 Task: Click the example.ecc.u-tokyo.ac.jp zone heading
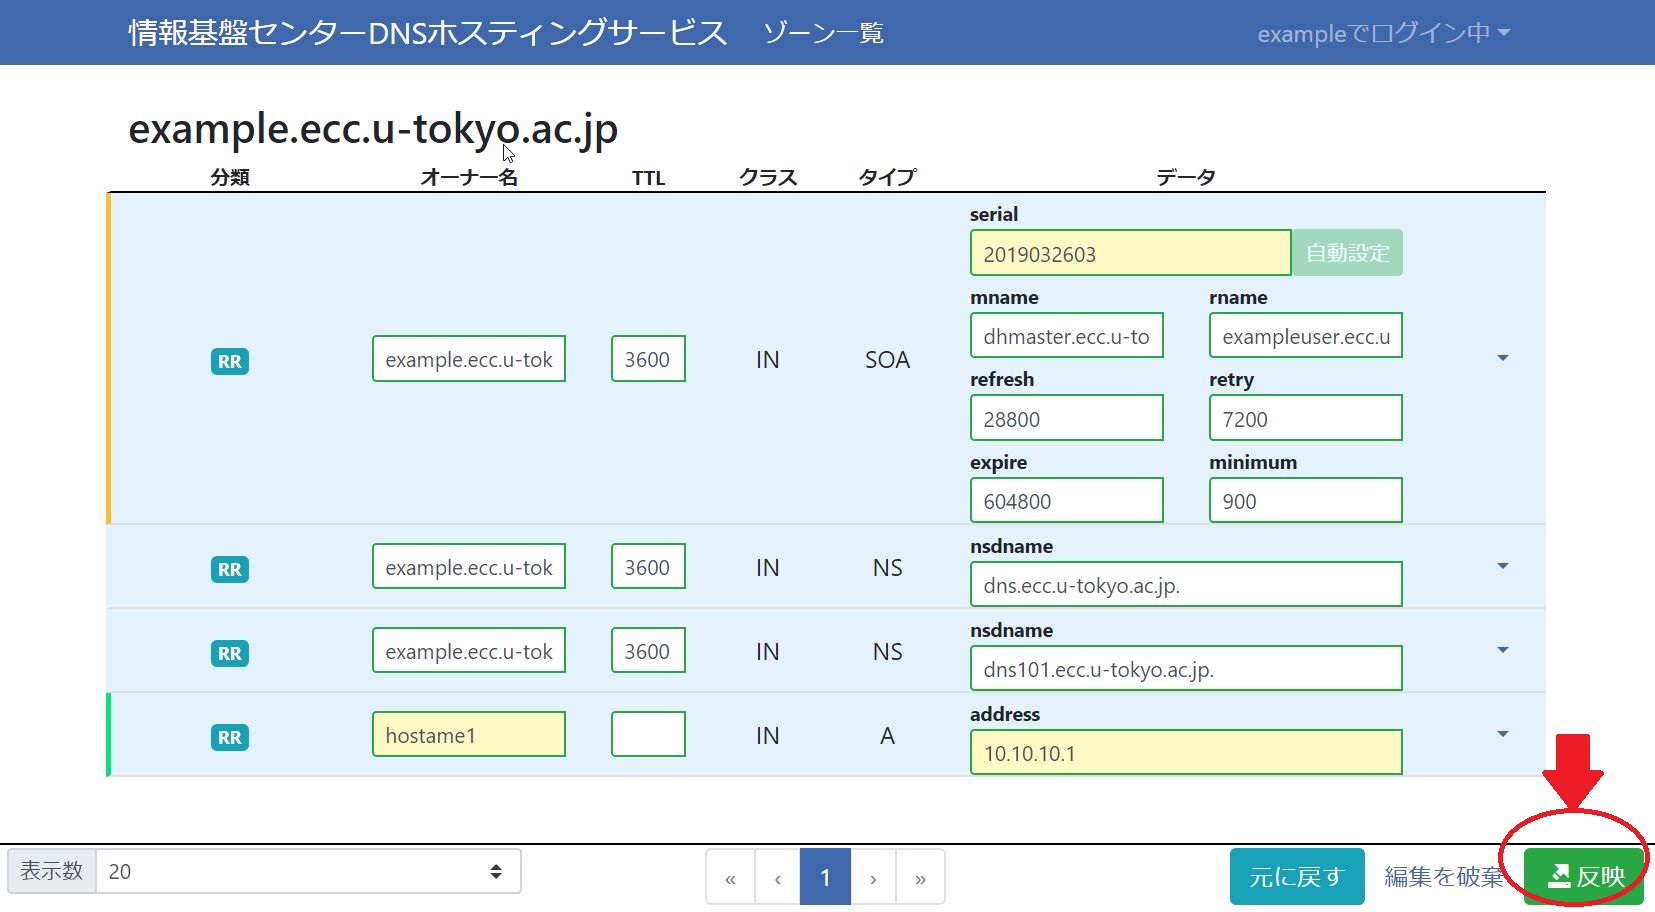[373, 130]
